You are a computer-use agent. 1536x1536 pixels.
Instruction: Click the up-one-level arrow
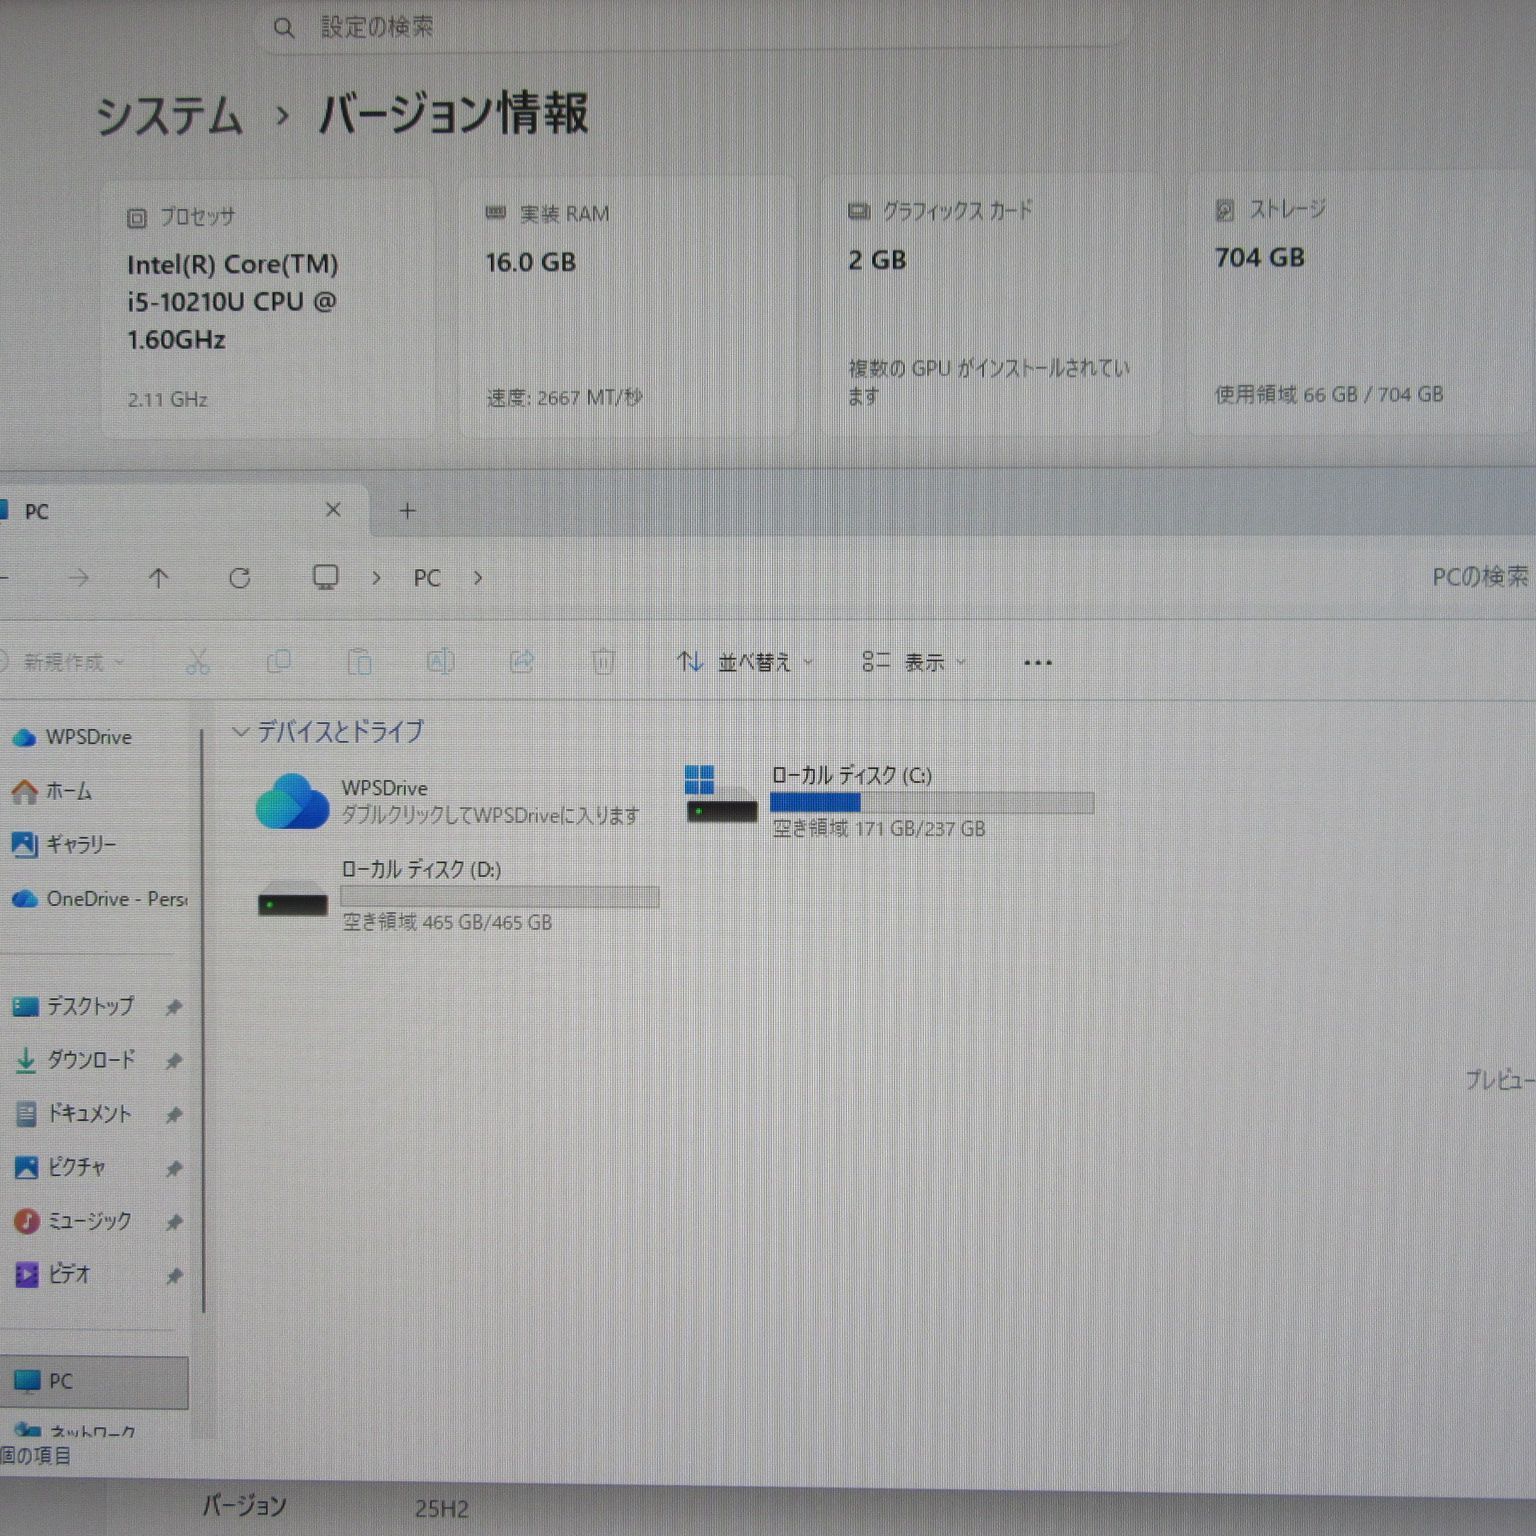[x=158, y=578]
